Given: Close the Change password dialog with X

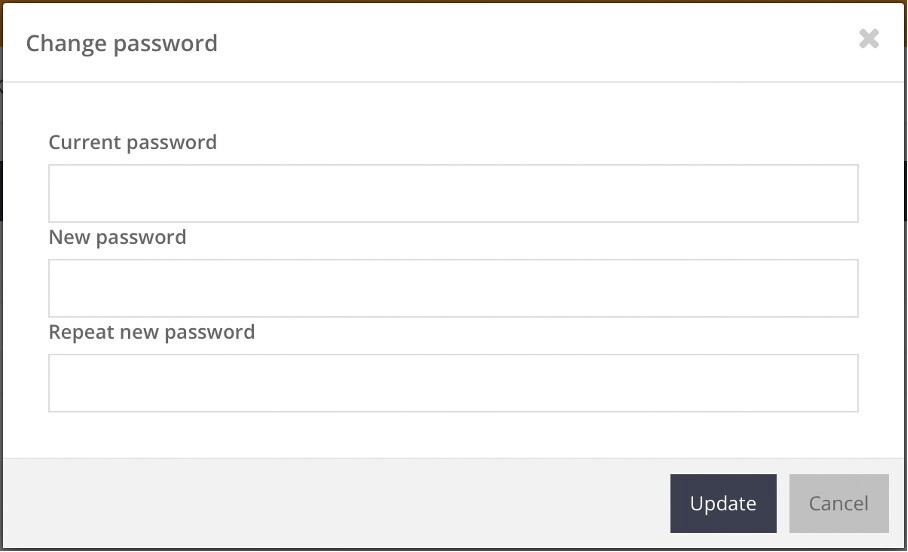Looking at the screenshot, I should pyautogui.click(x=869, y=39).
